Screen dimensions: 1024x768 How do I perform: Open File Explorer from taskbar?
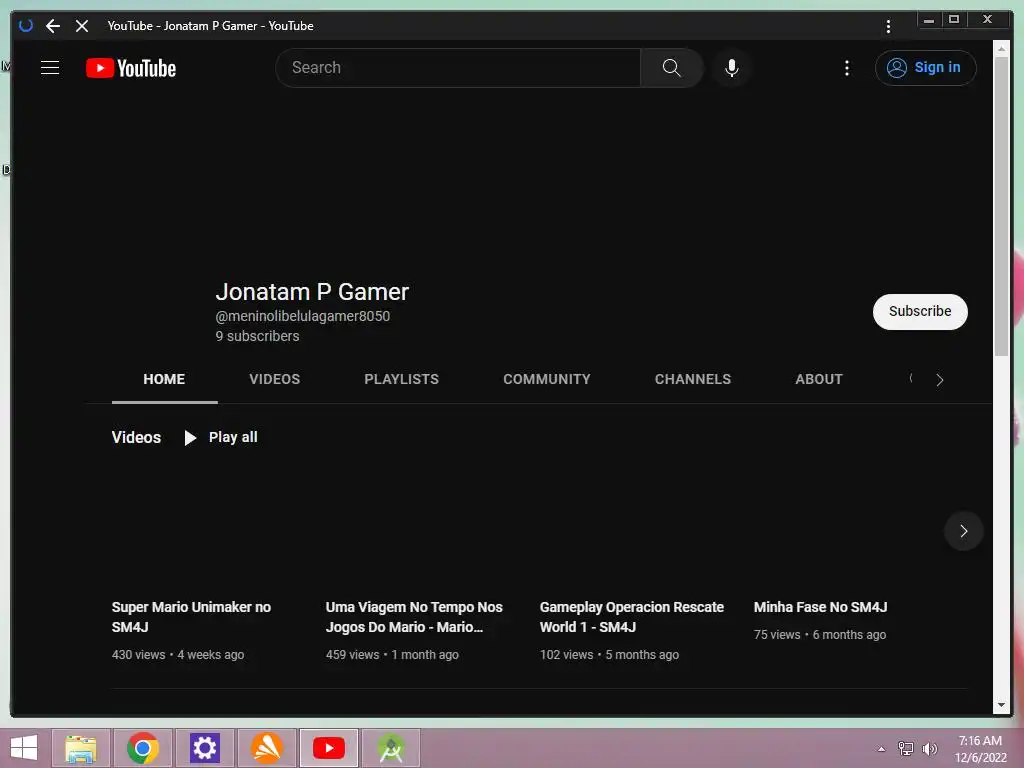tap(81, 748)
